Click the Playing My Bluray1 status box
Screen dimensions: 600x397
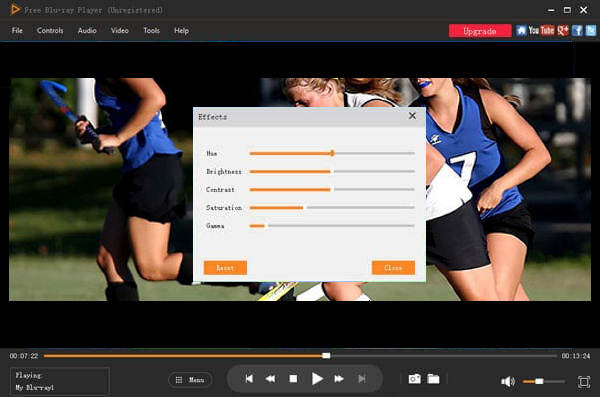pyautogui.click(x=60, y=381)
